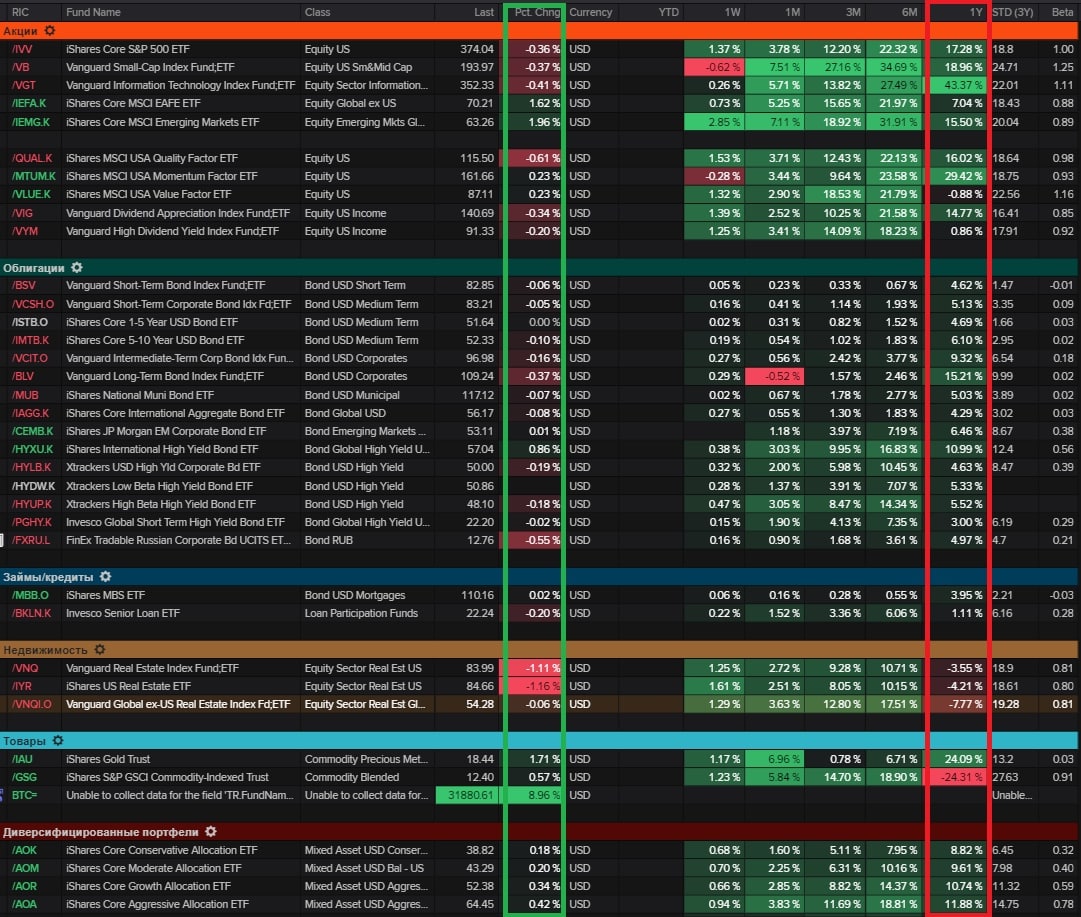Open the /IAU ticker link

pyautogui.click(x=22, y=759)
